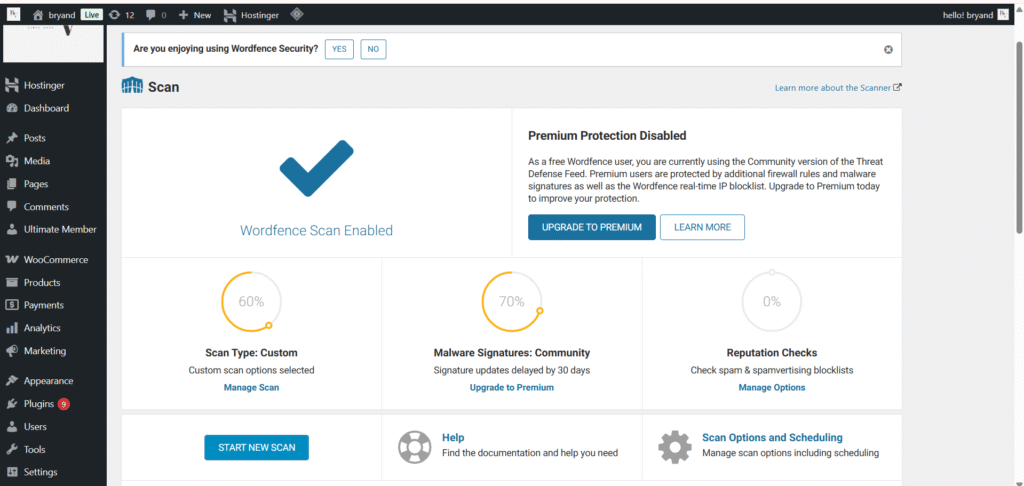1024x486 pixels.
Task: Click the diamond icon in admin bar
Action: coord(297,15)
